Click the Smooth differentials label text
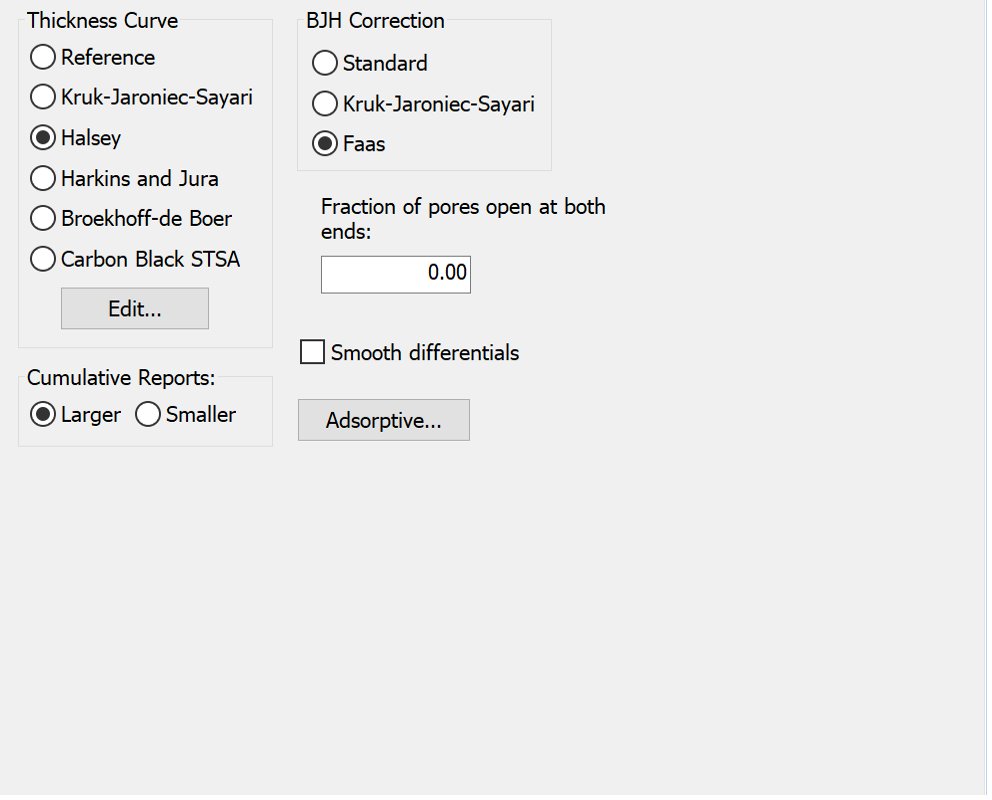992x800 pixels. 425,353
